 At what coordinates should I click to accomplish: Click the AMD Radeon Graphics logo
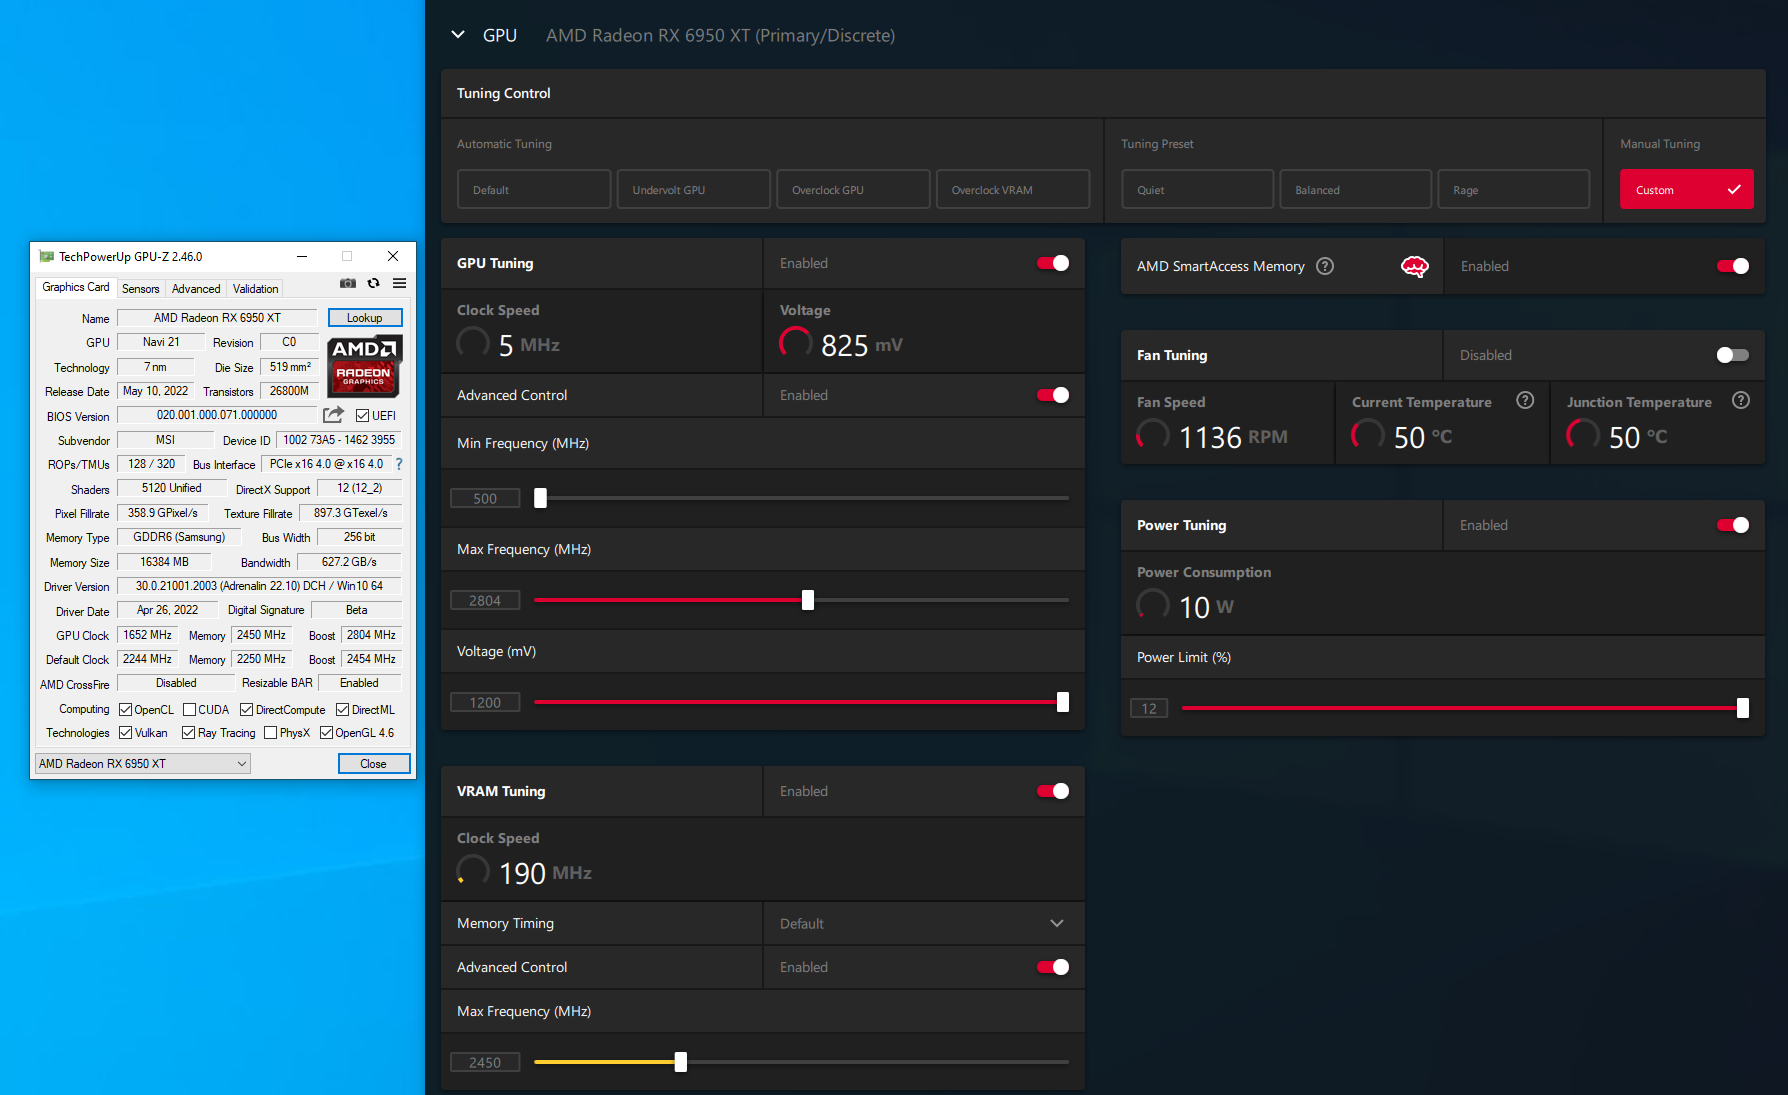pyautogui.click(x=365, y=366)
